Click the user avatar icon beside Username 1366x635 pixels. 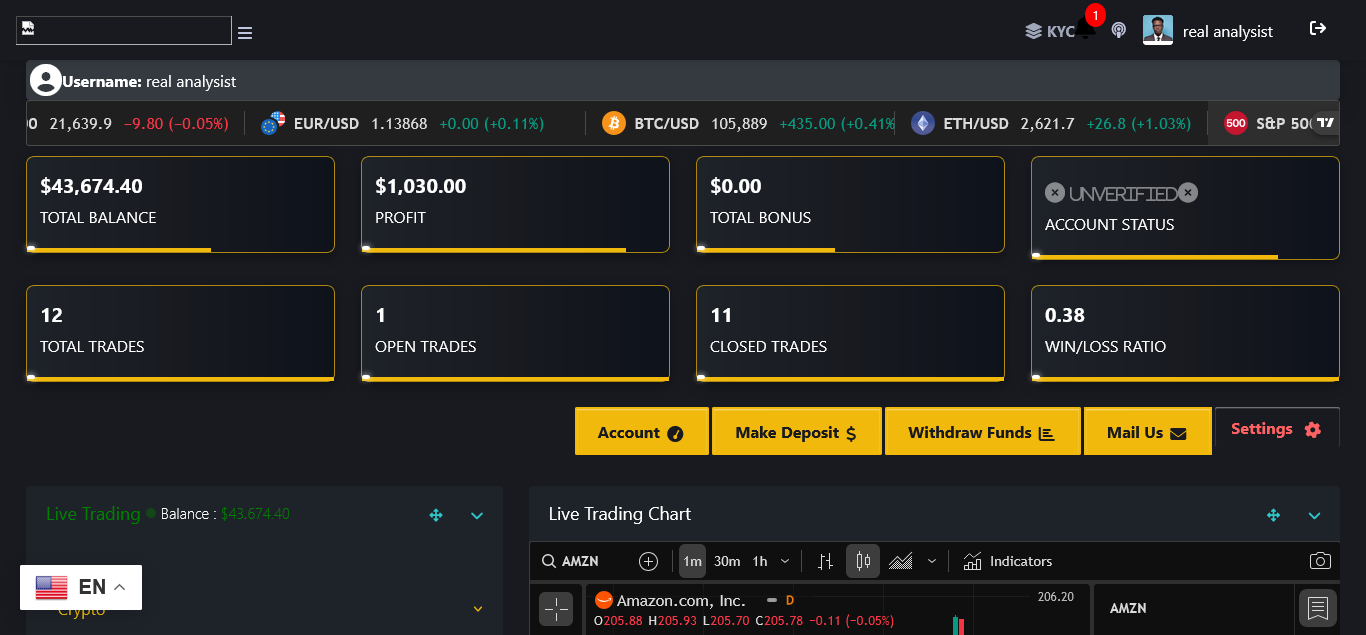pyautogui.click(x=46, y=80)
